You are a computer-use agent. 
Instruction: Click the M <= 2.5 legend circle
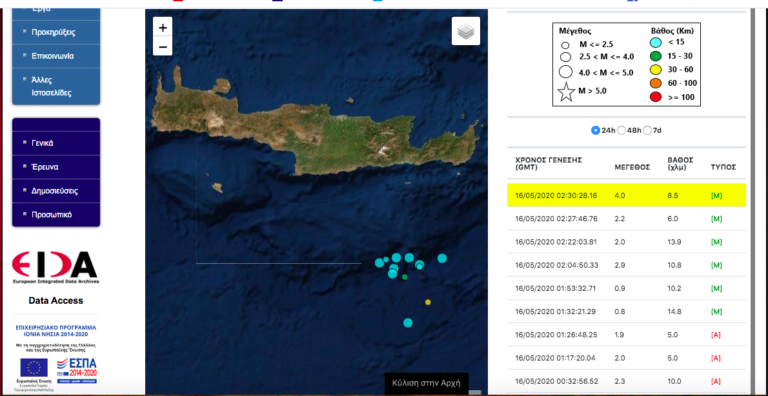[565, 45]
